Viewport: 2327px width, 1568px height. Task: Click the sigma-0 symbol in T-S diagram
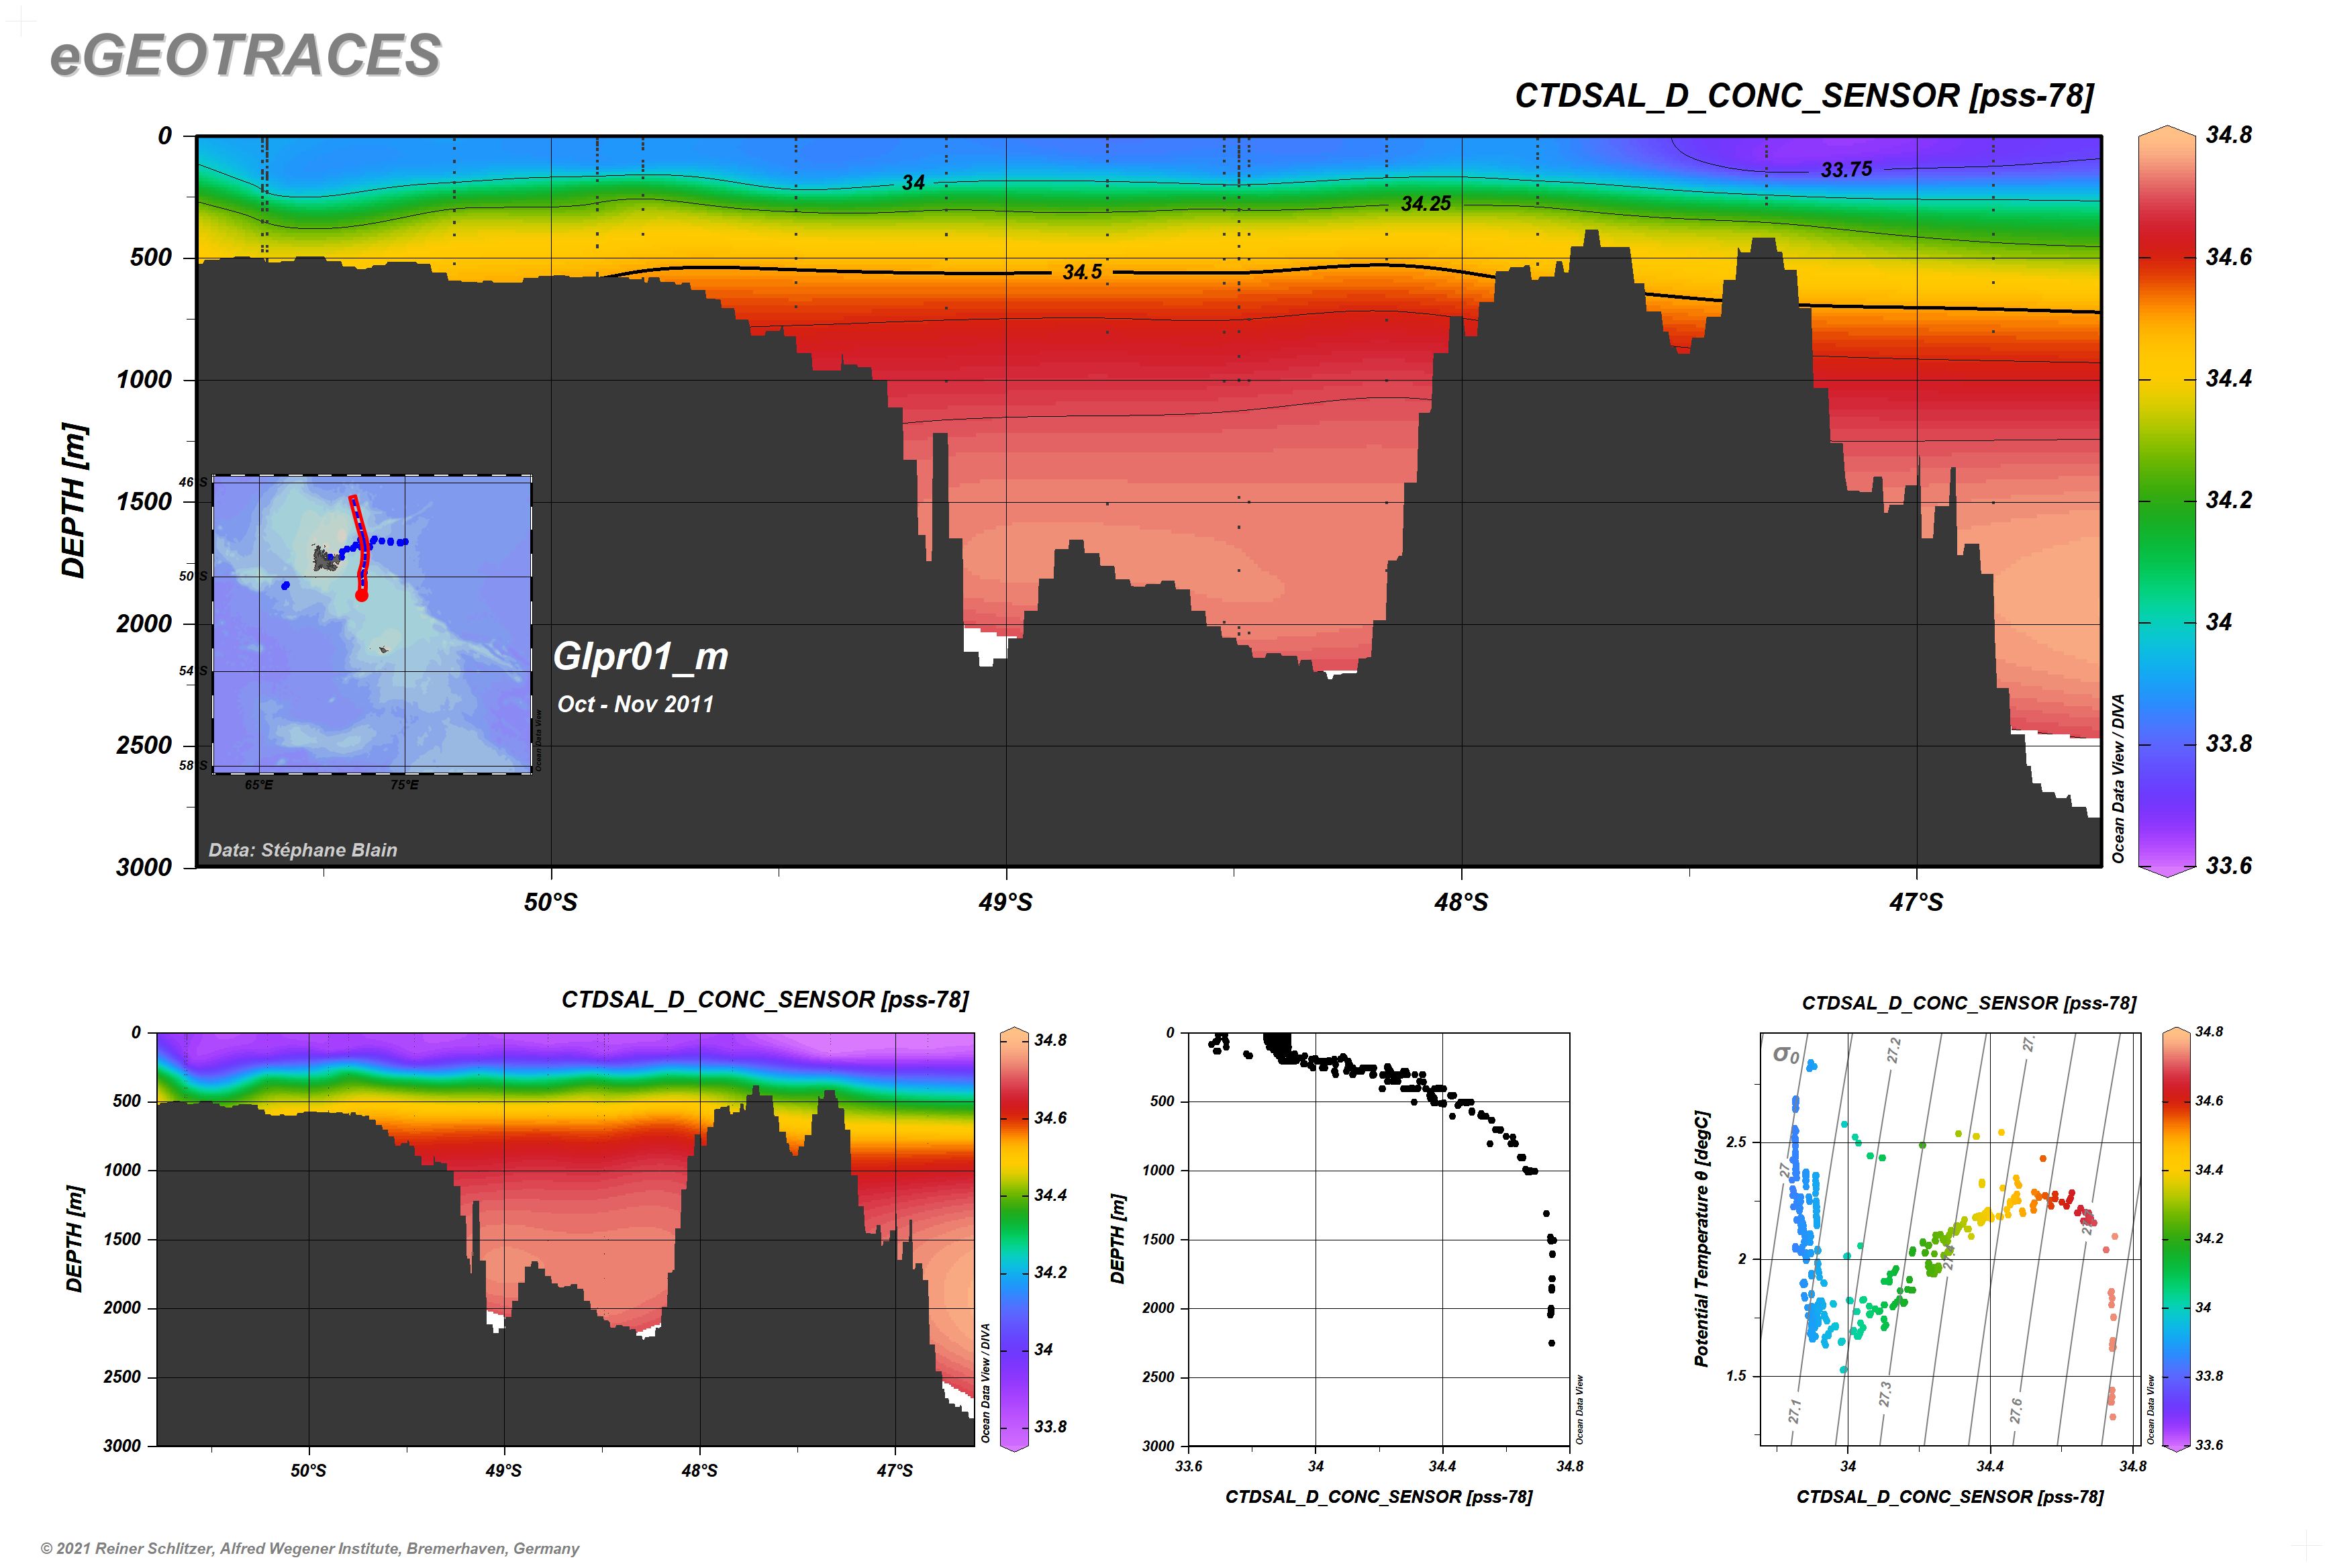(1786, 1054)
